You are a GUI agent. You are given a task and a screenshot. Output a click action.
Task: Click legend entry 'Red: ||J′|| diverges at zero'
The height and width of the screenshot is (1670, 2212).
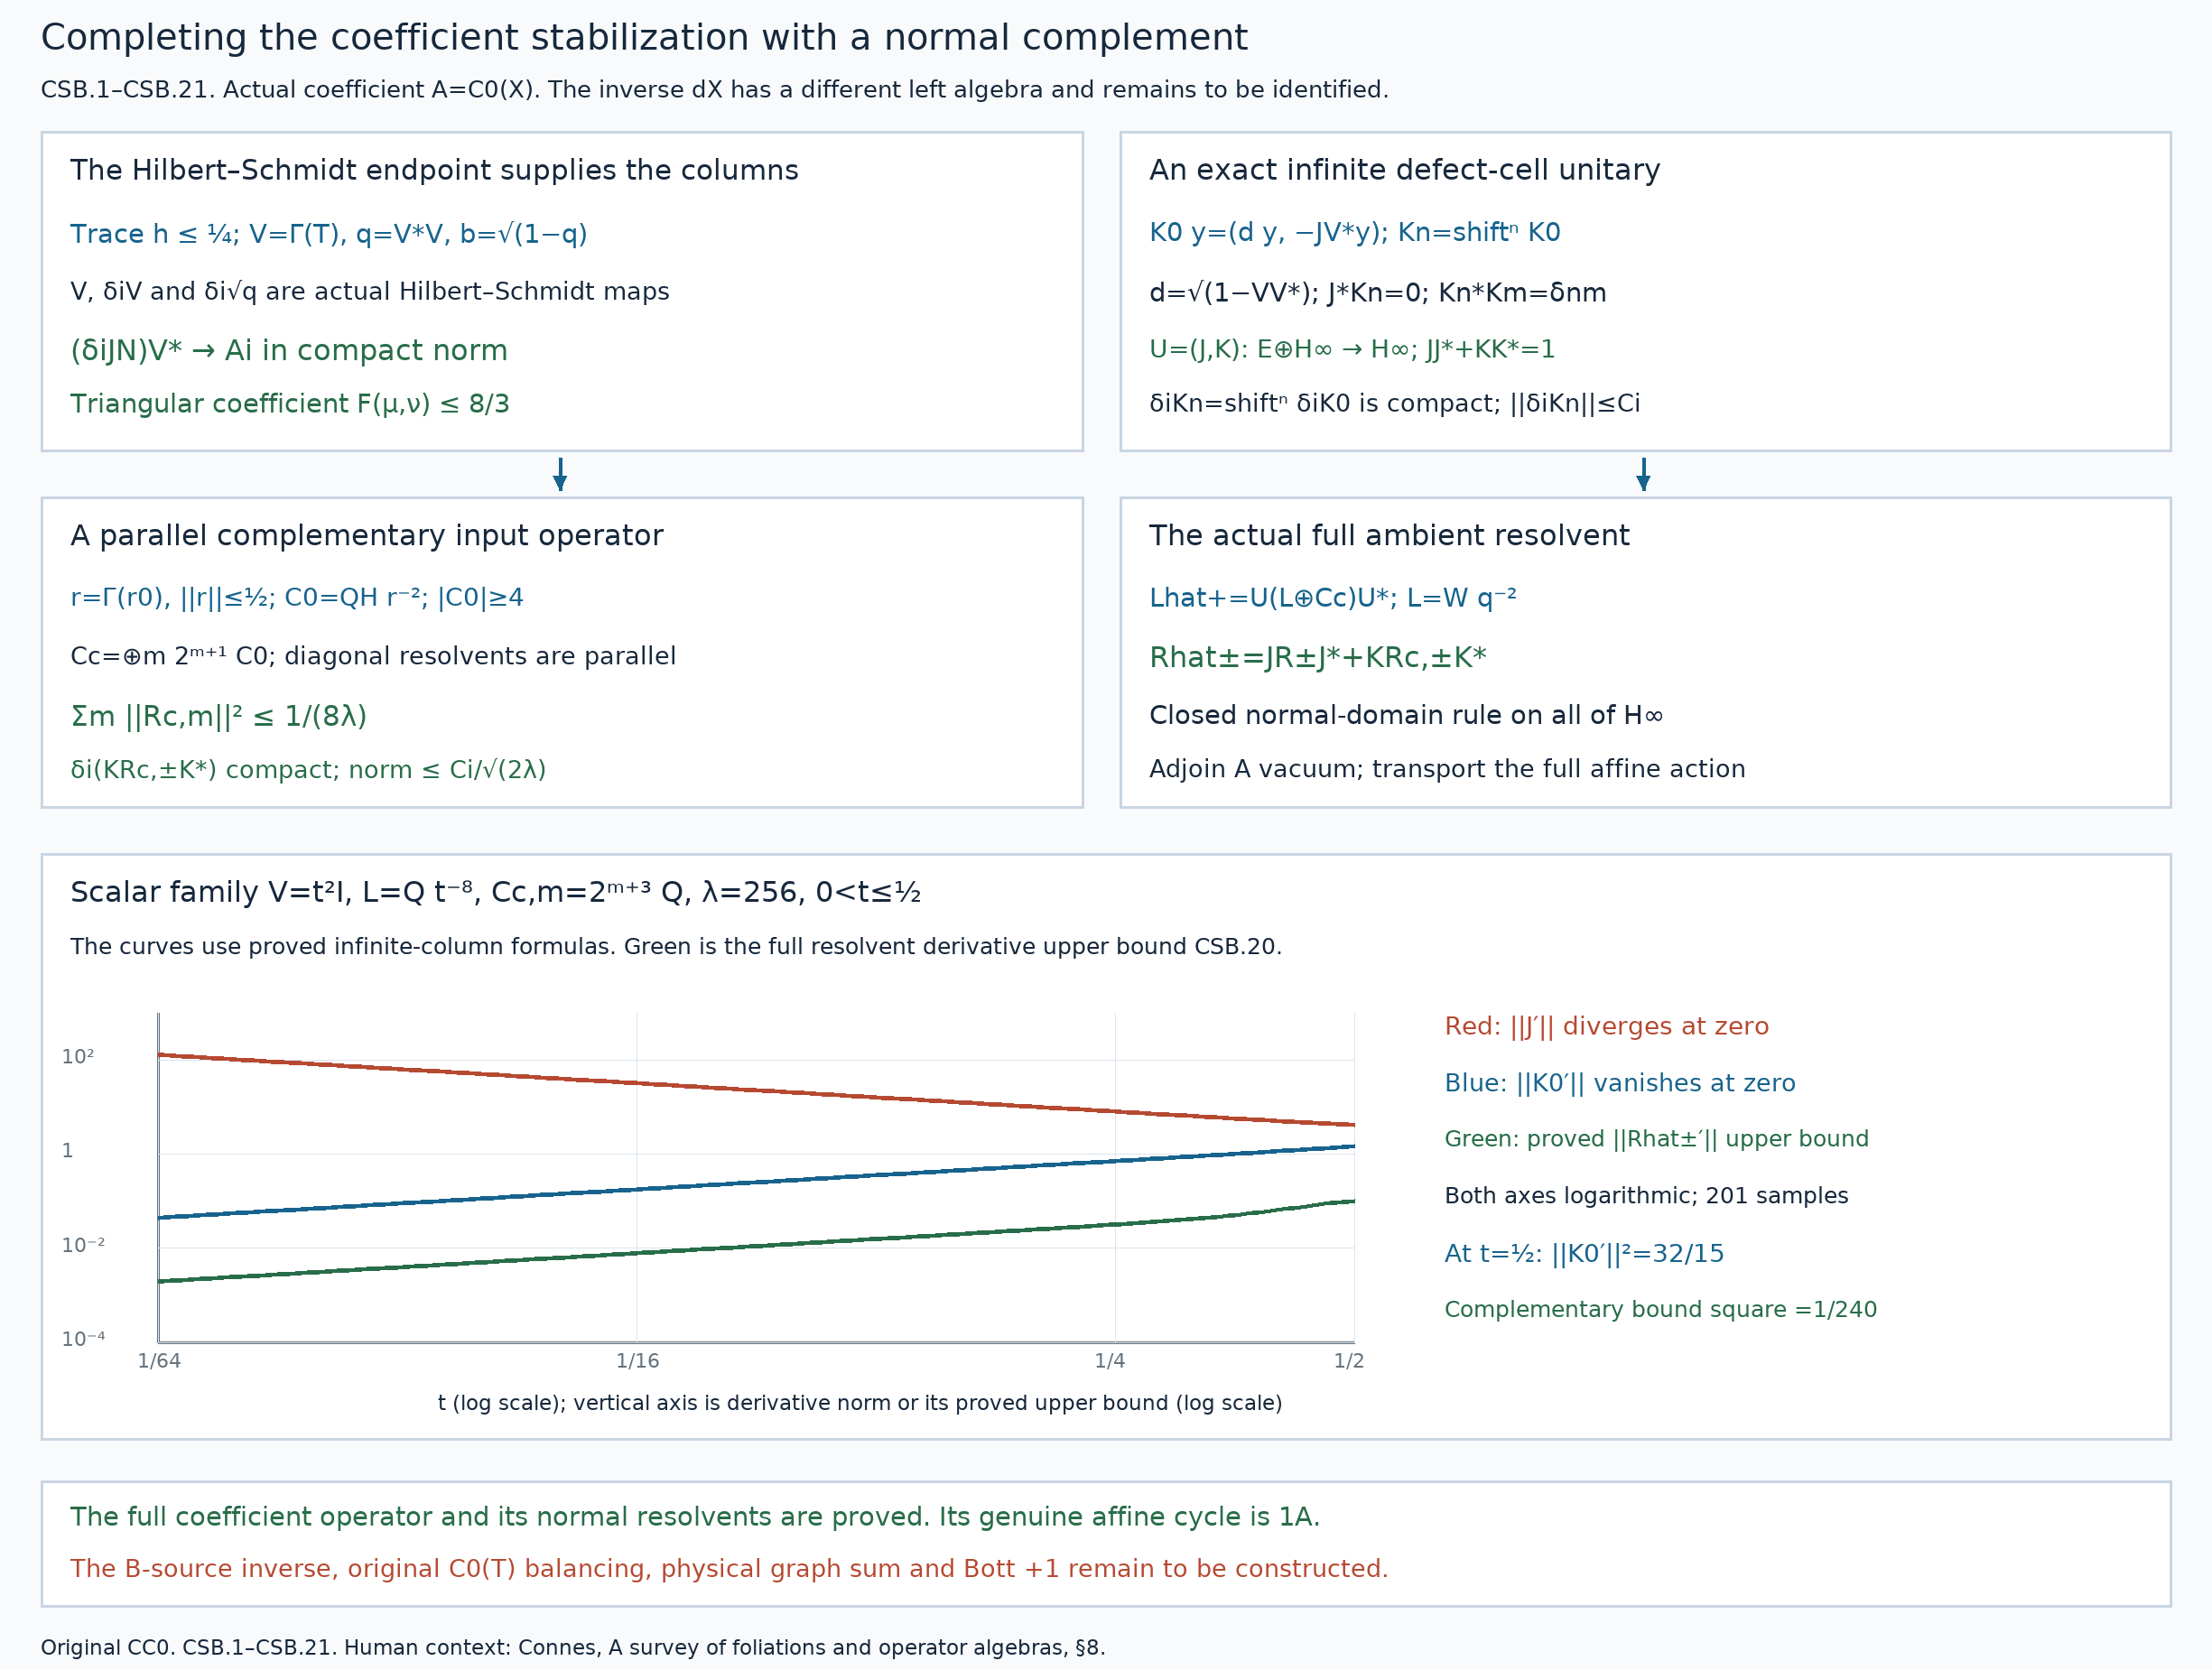[1606, 1026]
